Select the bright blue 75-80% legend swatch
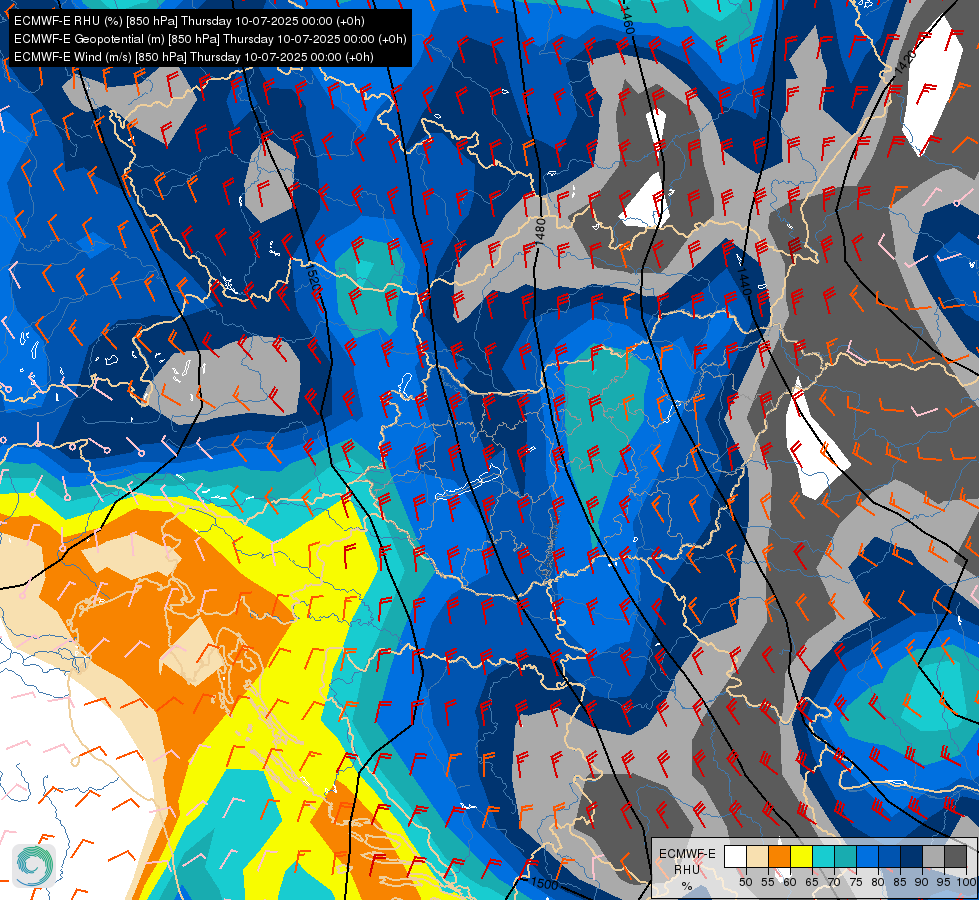This screenshot has width=979, height=900. (867, 856)
